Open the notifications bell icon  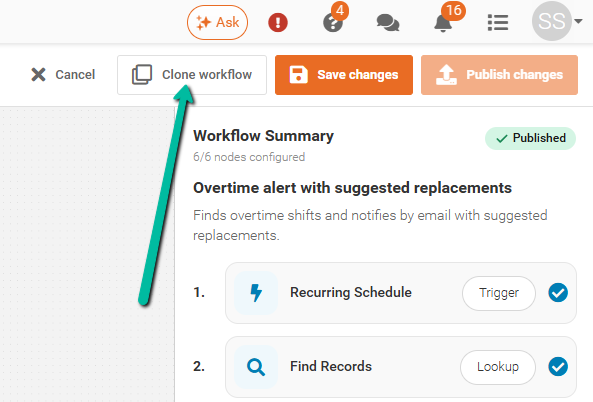coord(443,23)
